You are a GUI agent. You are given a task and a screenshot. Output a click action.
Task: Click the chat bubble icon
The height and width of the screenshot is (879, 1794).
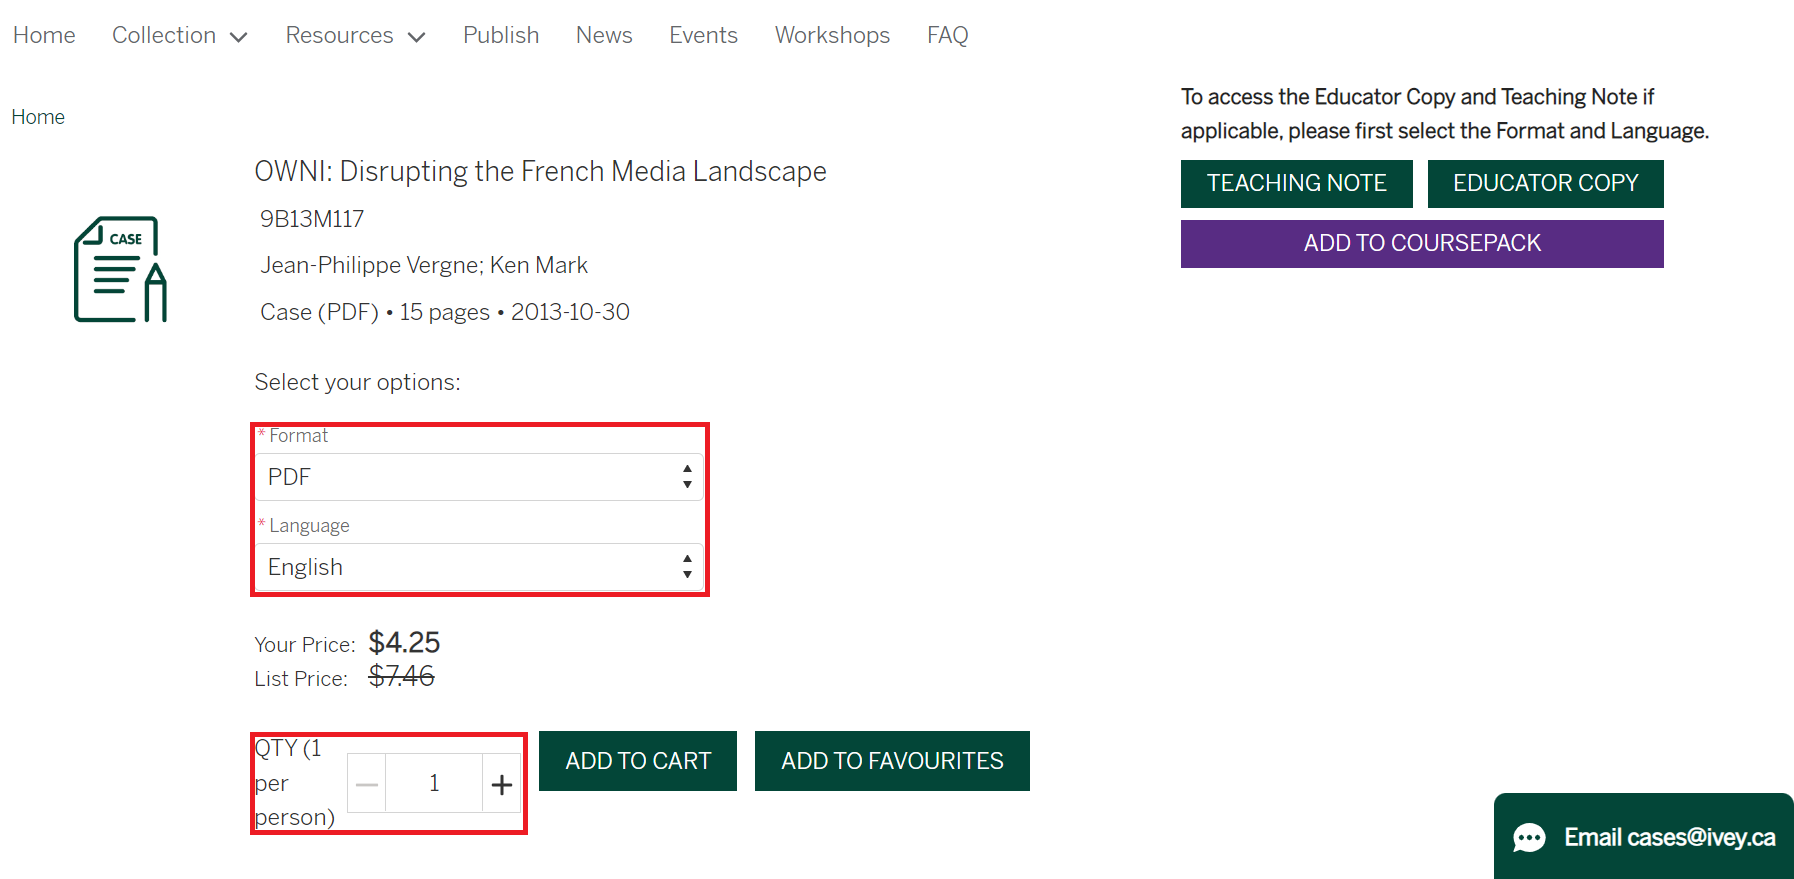(x=1529, y=837)
